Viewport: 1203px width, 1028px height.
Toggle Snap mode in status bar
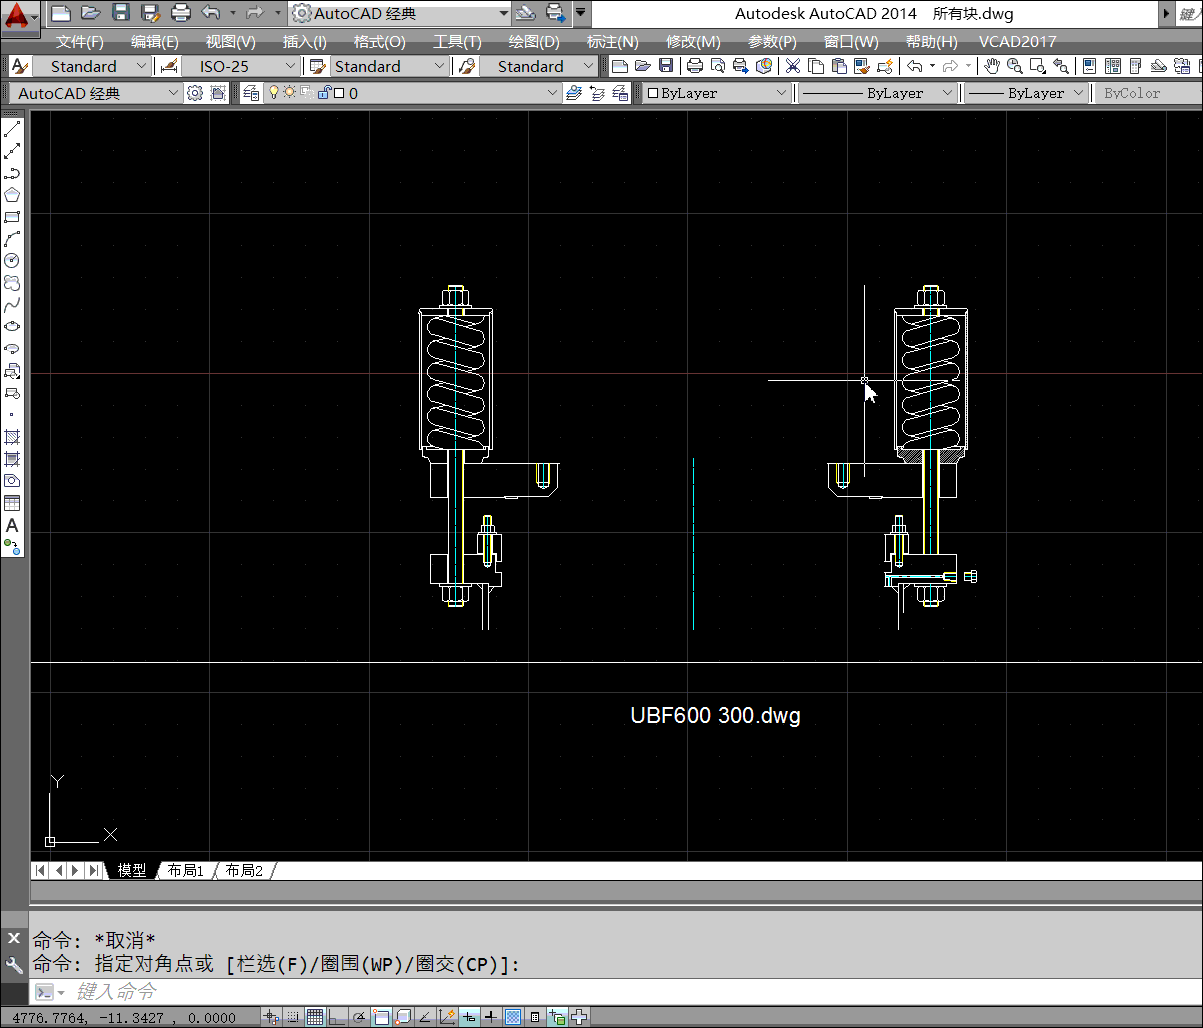click(x=293, y=1017)
